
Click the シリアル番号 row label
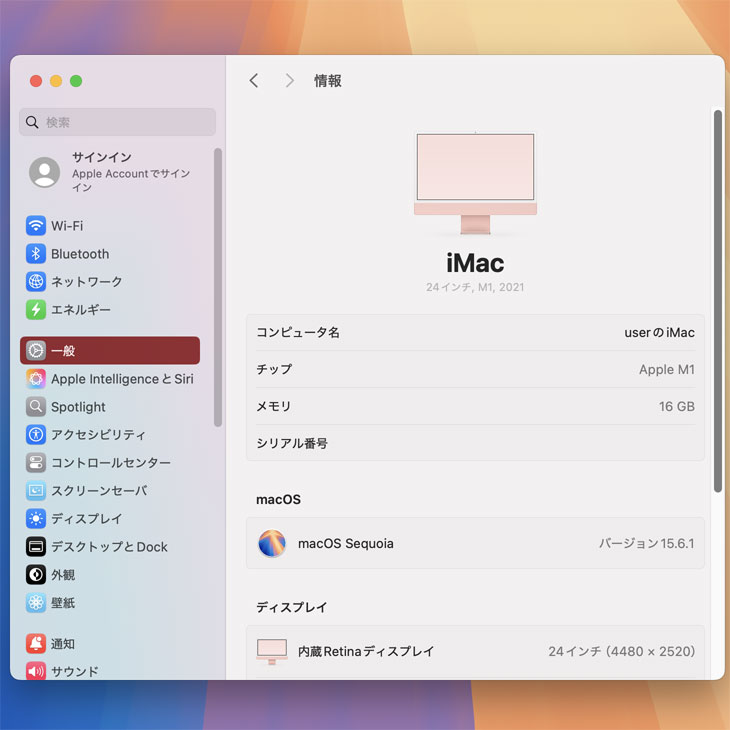(x=292, y=443)
